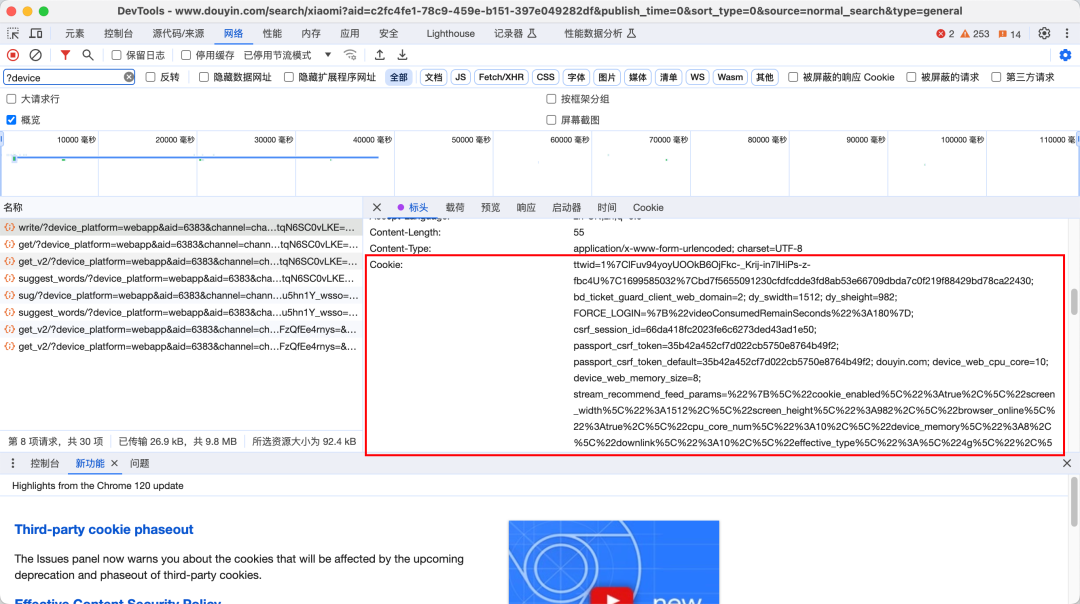Viewport: 1080px width, 604px height.
Task: Toggle 反转 filter checkbox
Action: coord(150,77)
